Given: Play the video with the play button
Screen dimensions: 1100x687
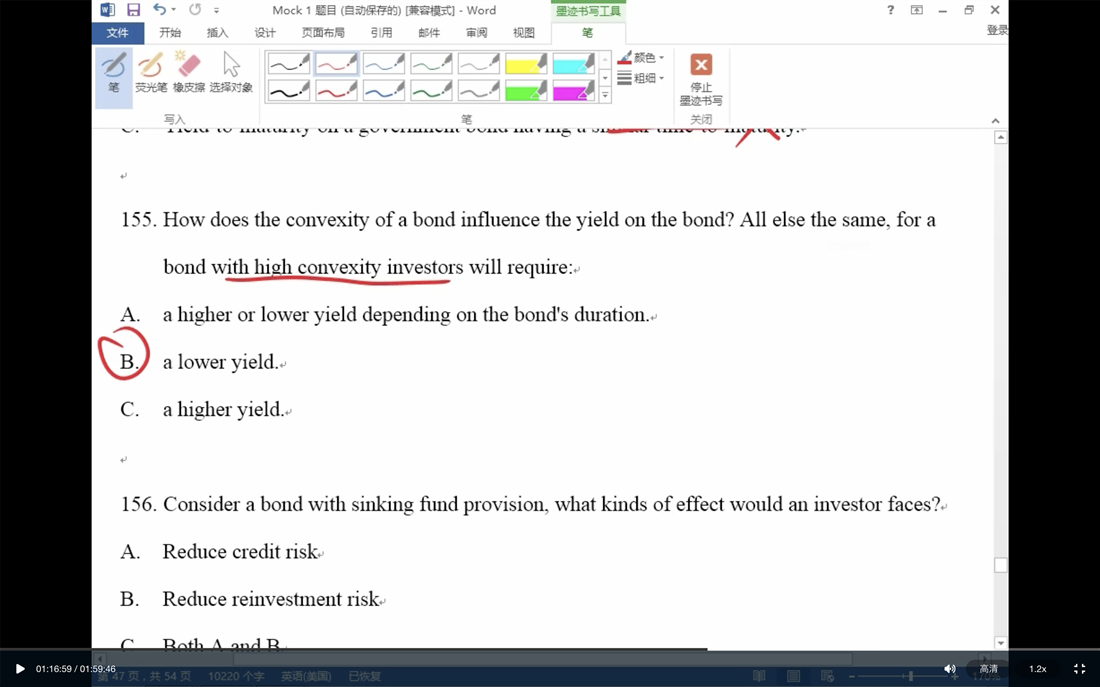Looking at the screenshot, I should coord(20,669).
